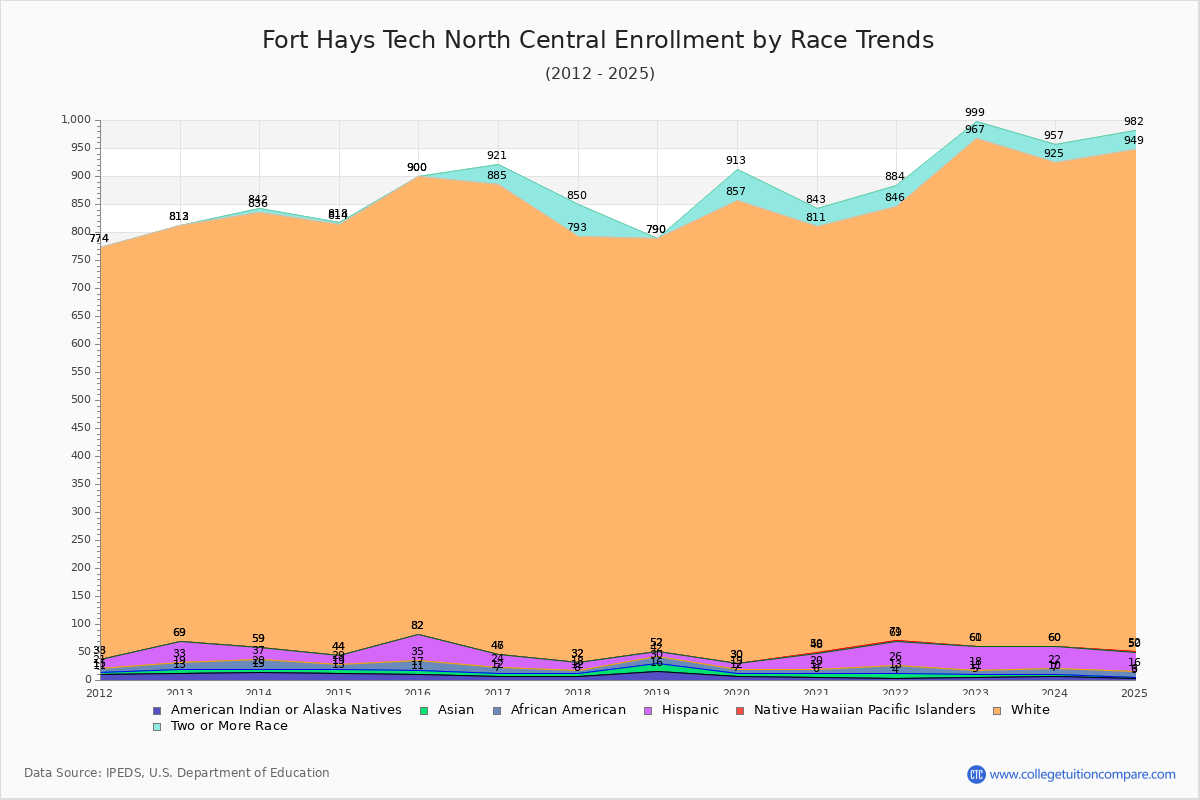This screenshot has height=800, width=1200.
Task: Click the green Asian legend swatch
Action: [423, 710]
